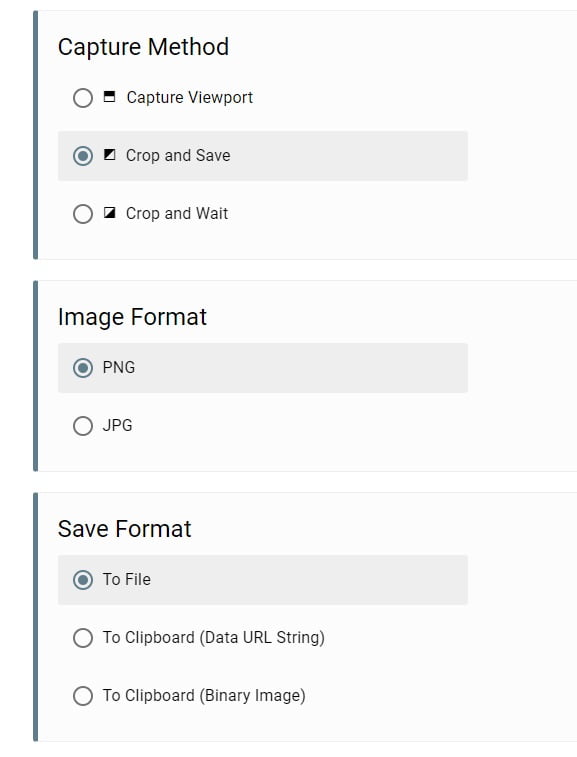Select the Capture Viewport radio button

coord(83,98)
